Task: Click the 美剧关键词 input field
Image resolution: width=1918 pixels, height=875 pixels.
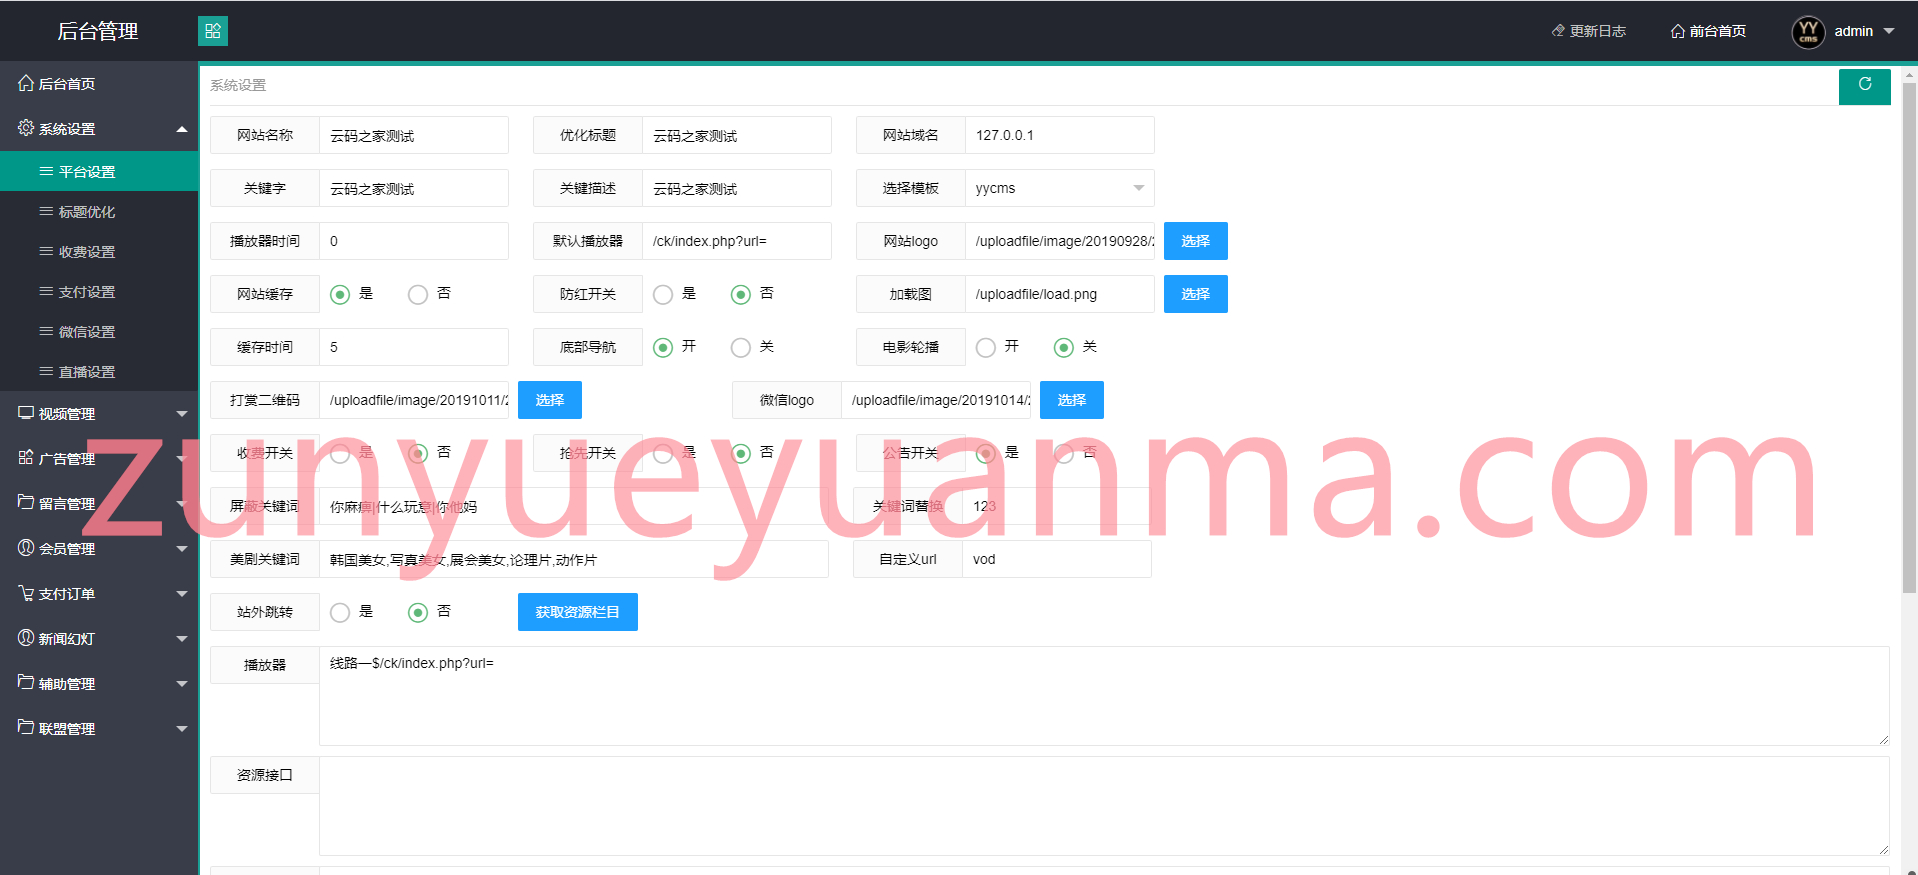Action: coord(573,559)
